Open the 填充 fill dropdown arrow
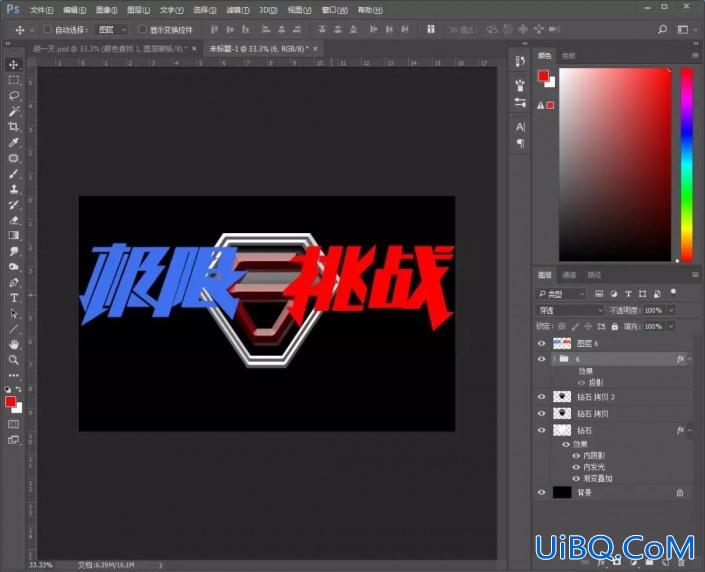The image size is (705, 572). (671, 326)
